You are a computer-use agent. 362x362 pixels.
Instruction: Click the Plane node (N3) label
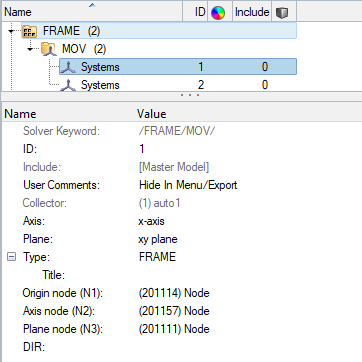63,329
